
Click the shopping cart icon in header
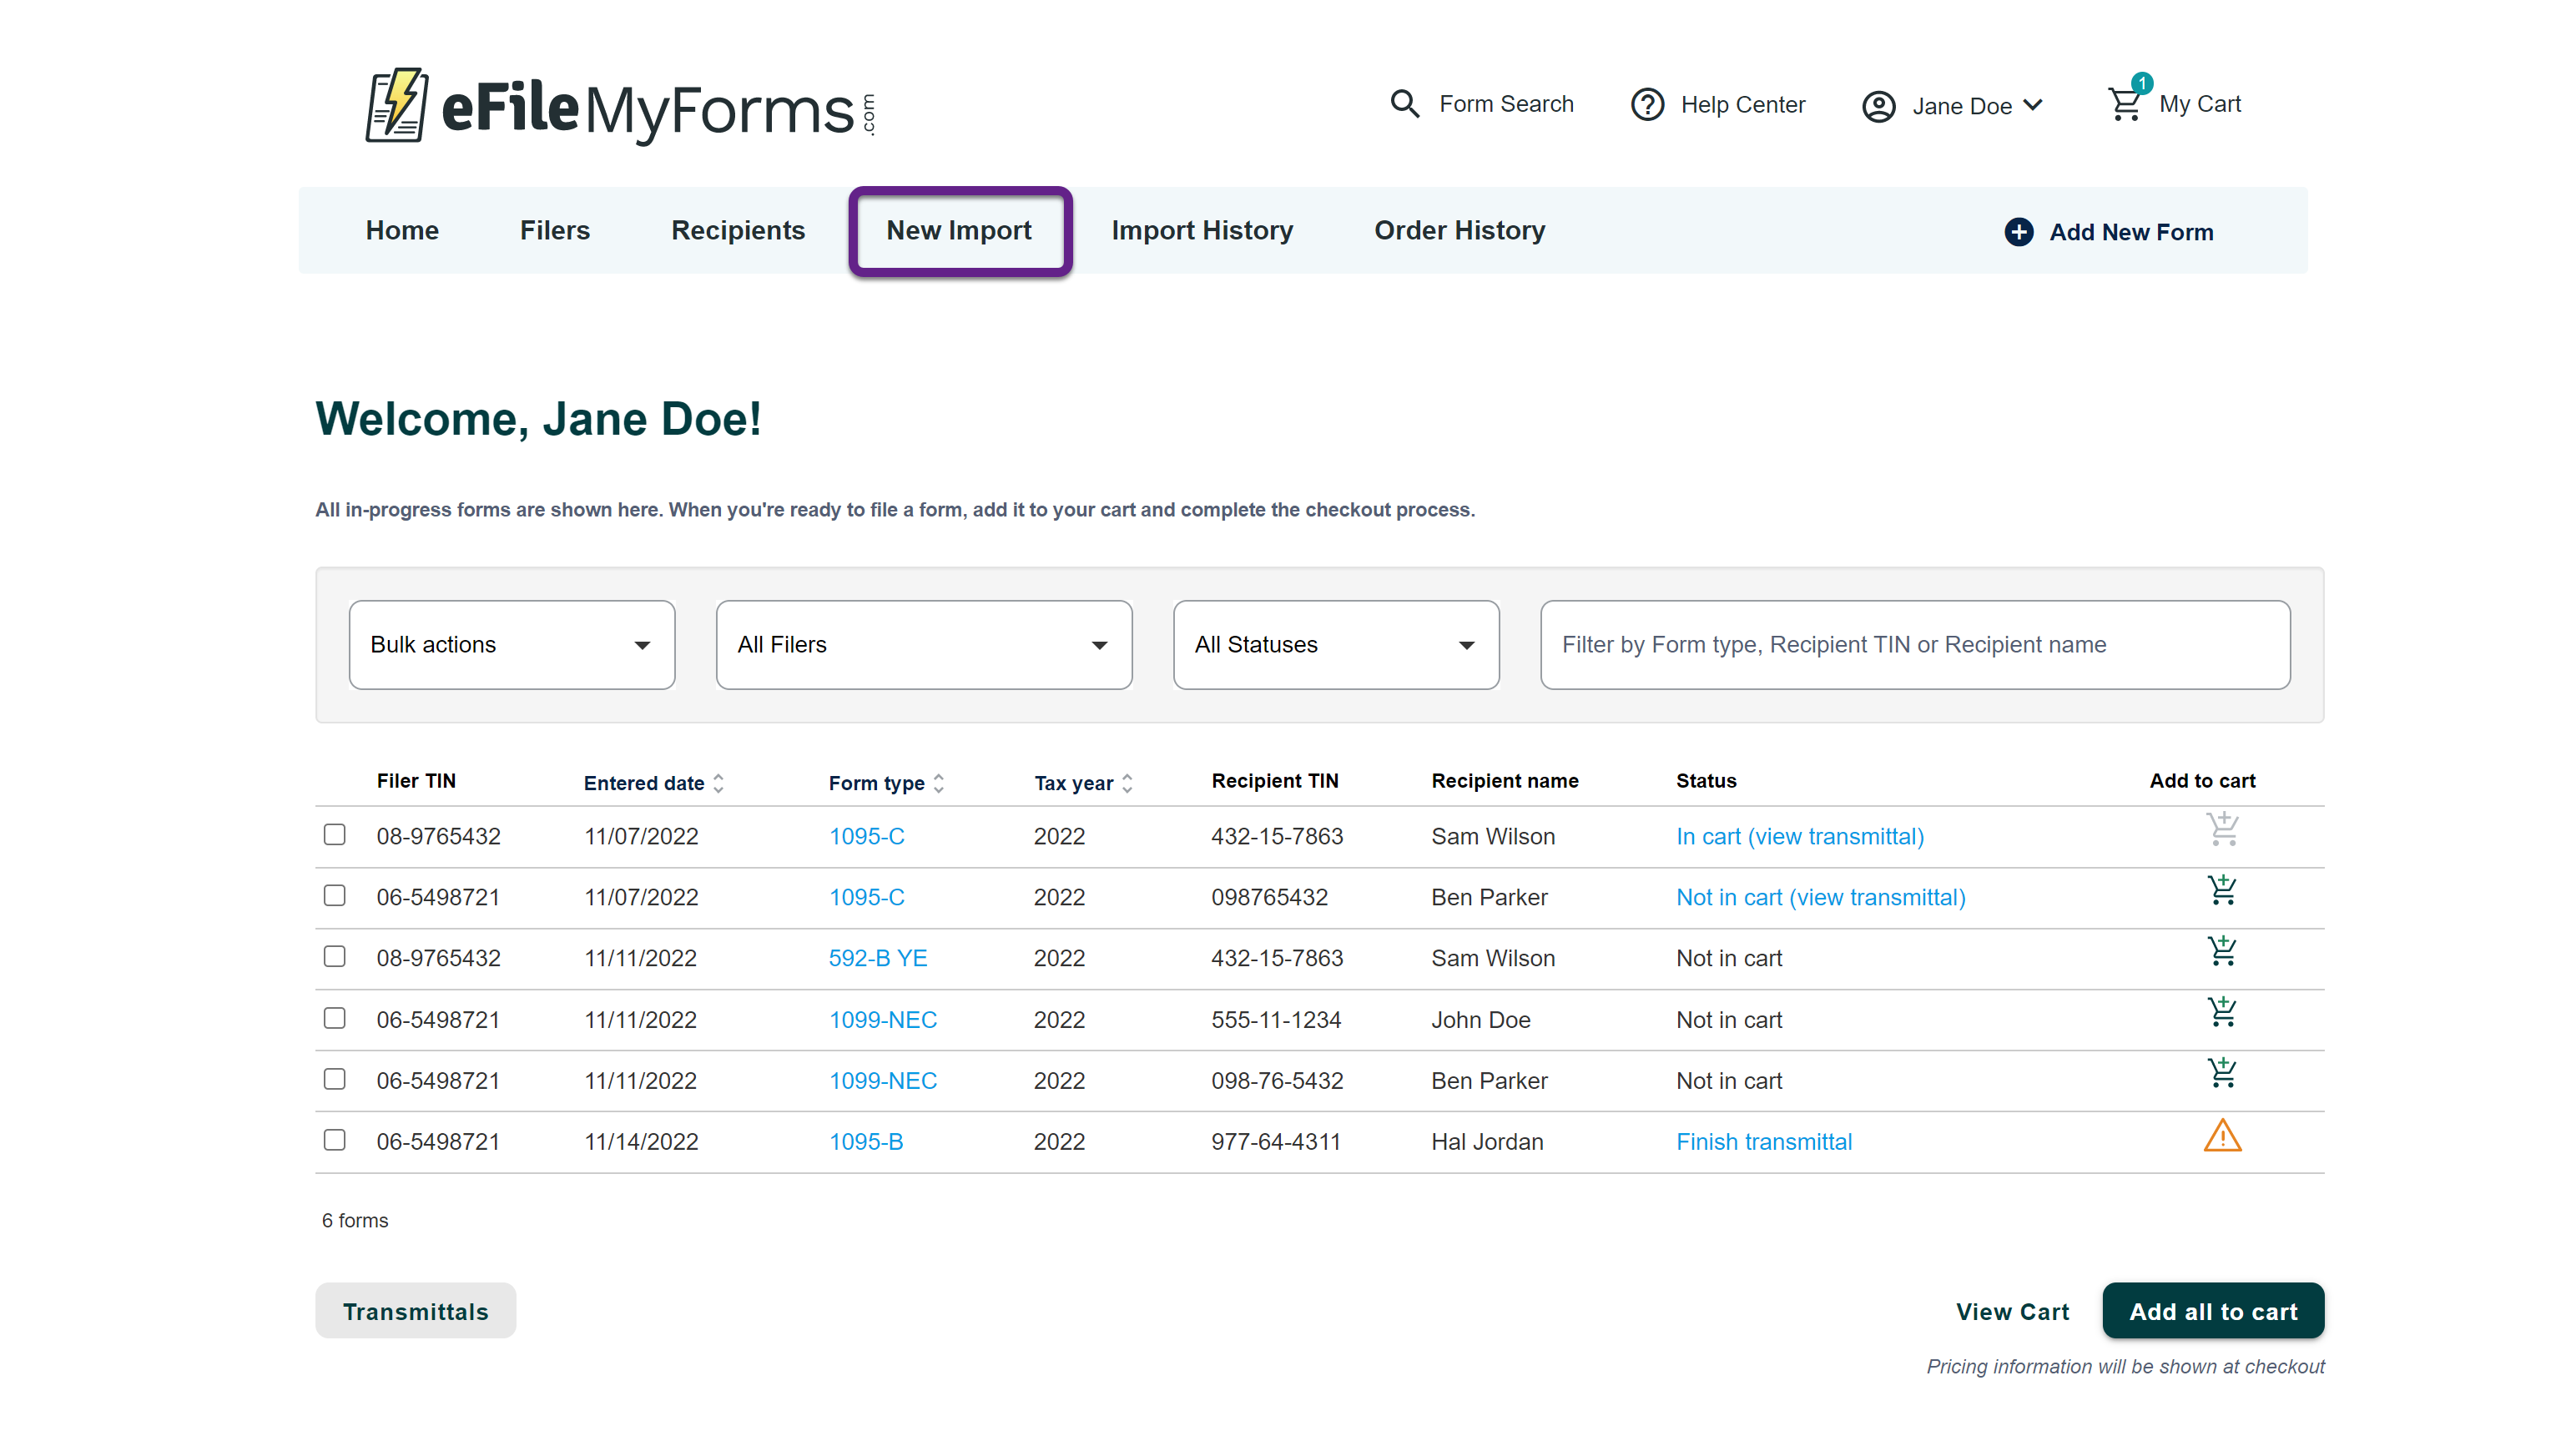pos(2124,104)
